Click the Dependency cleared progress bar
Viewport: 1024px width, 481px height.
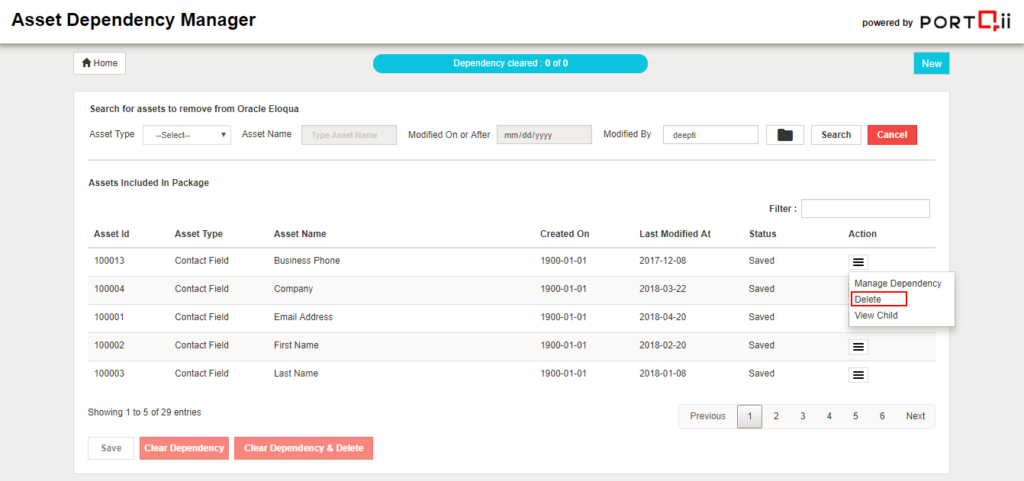point(510,63)
